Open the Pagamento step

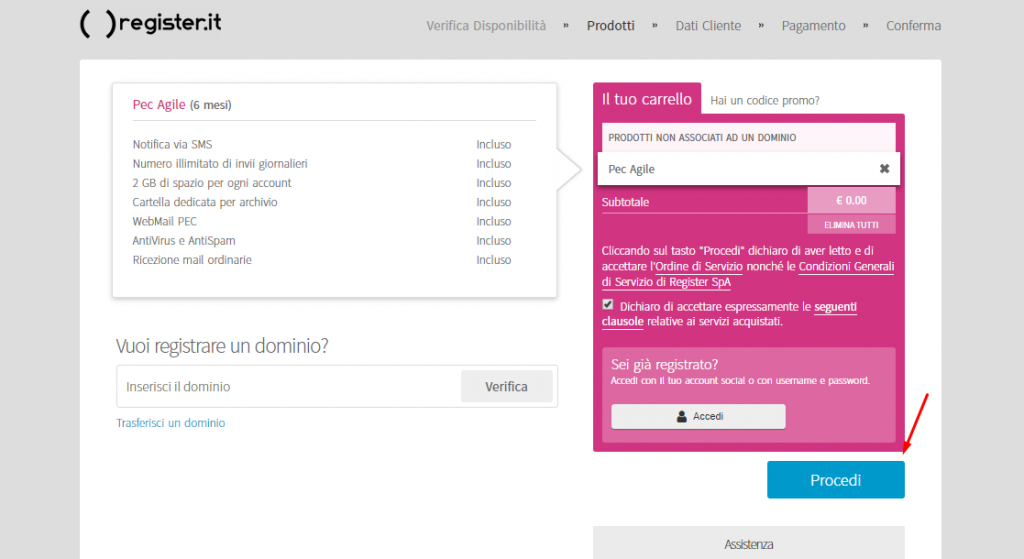(x=813, y=26)
